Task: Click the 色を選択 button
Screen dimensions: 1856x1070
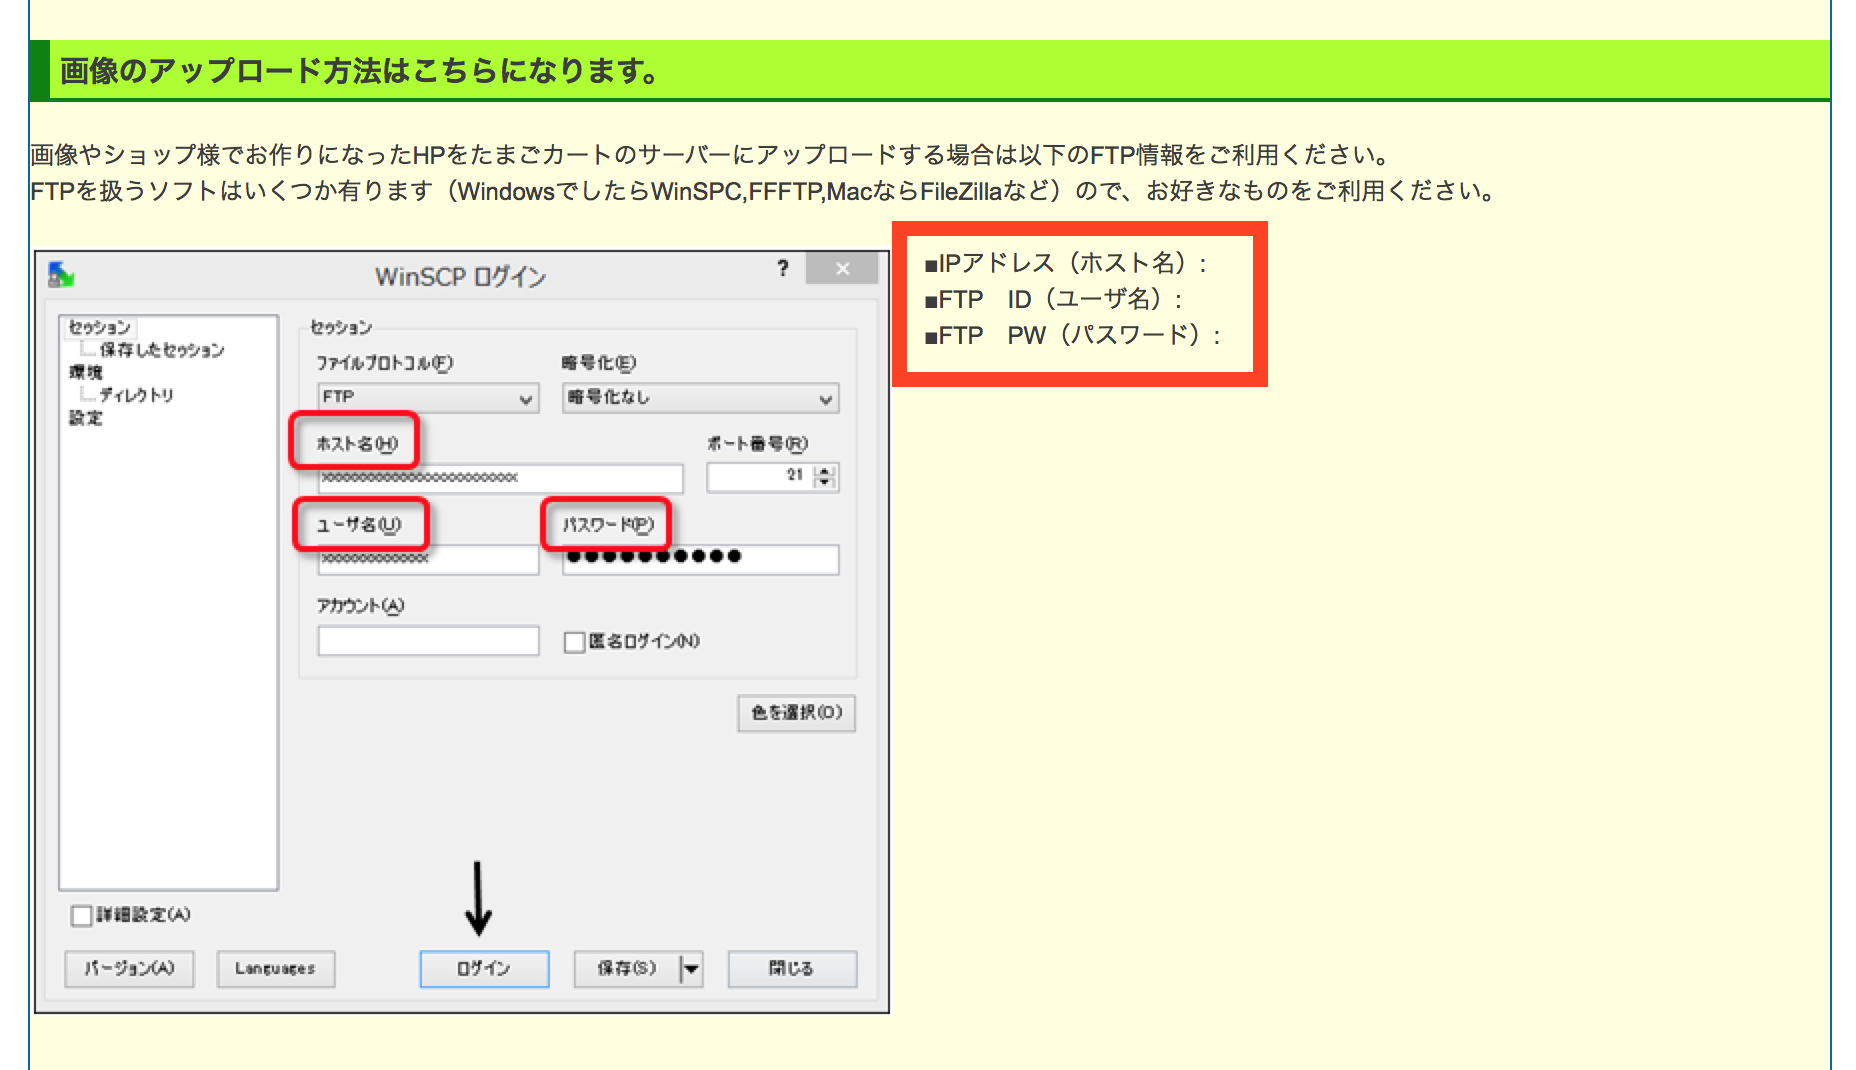Action: pos(796,713)
